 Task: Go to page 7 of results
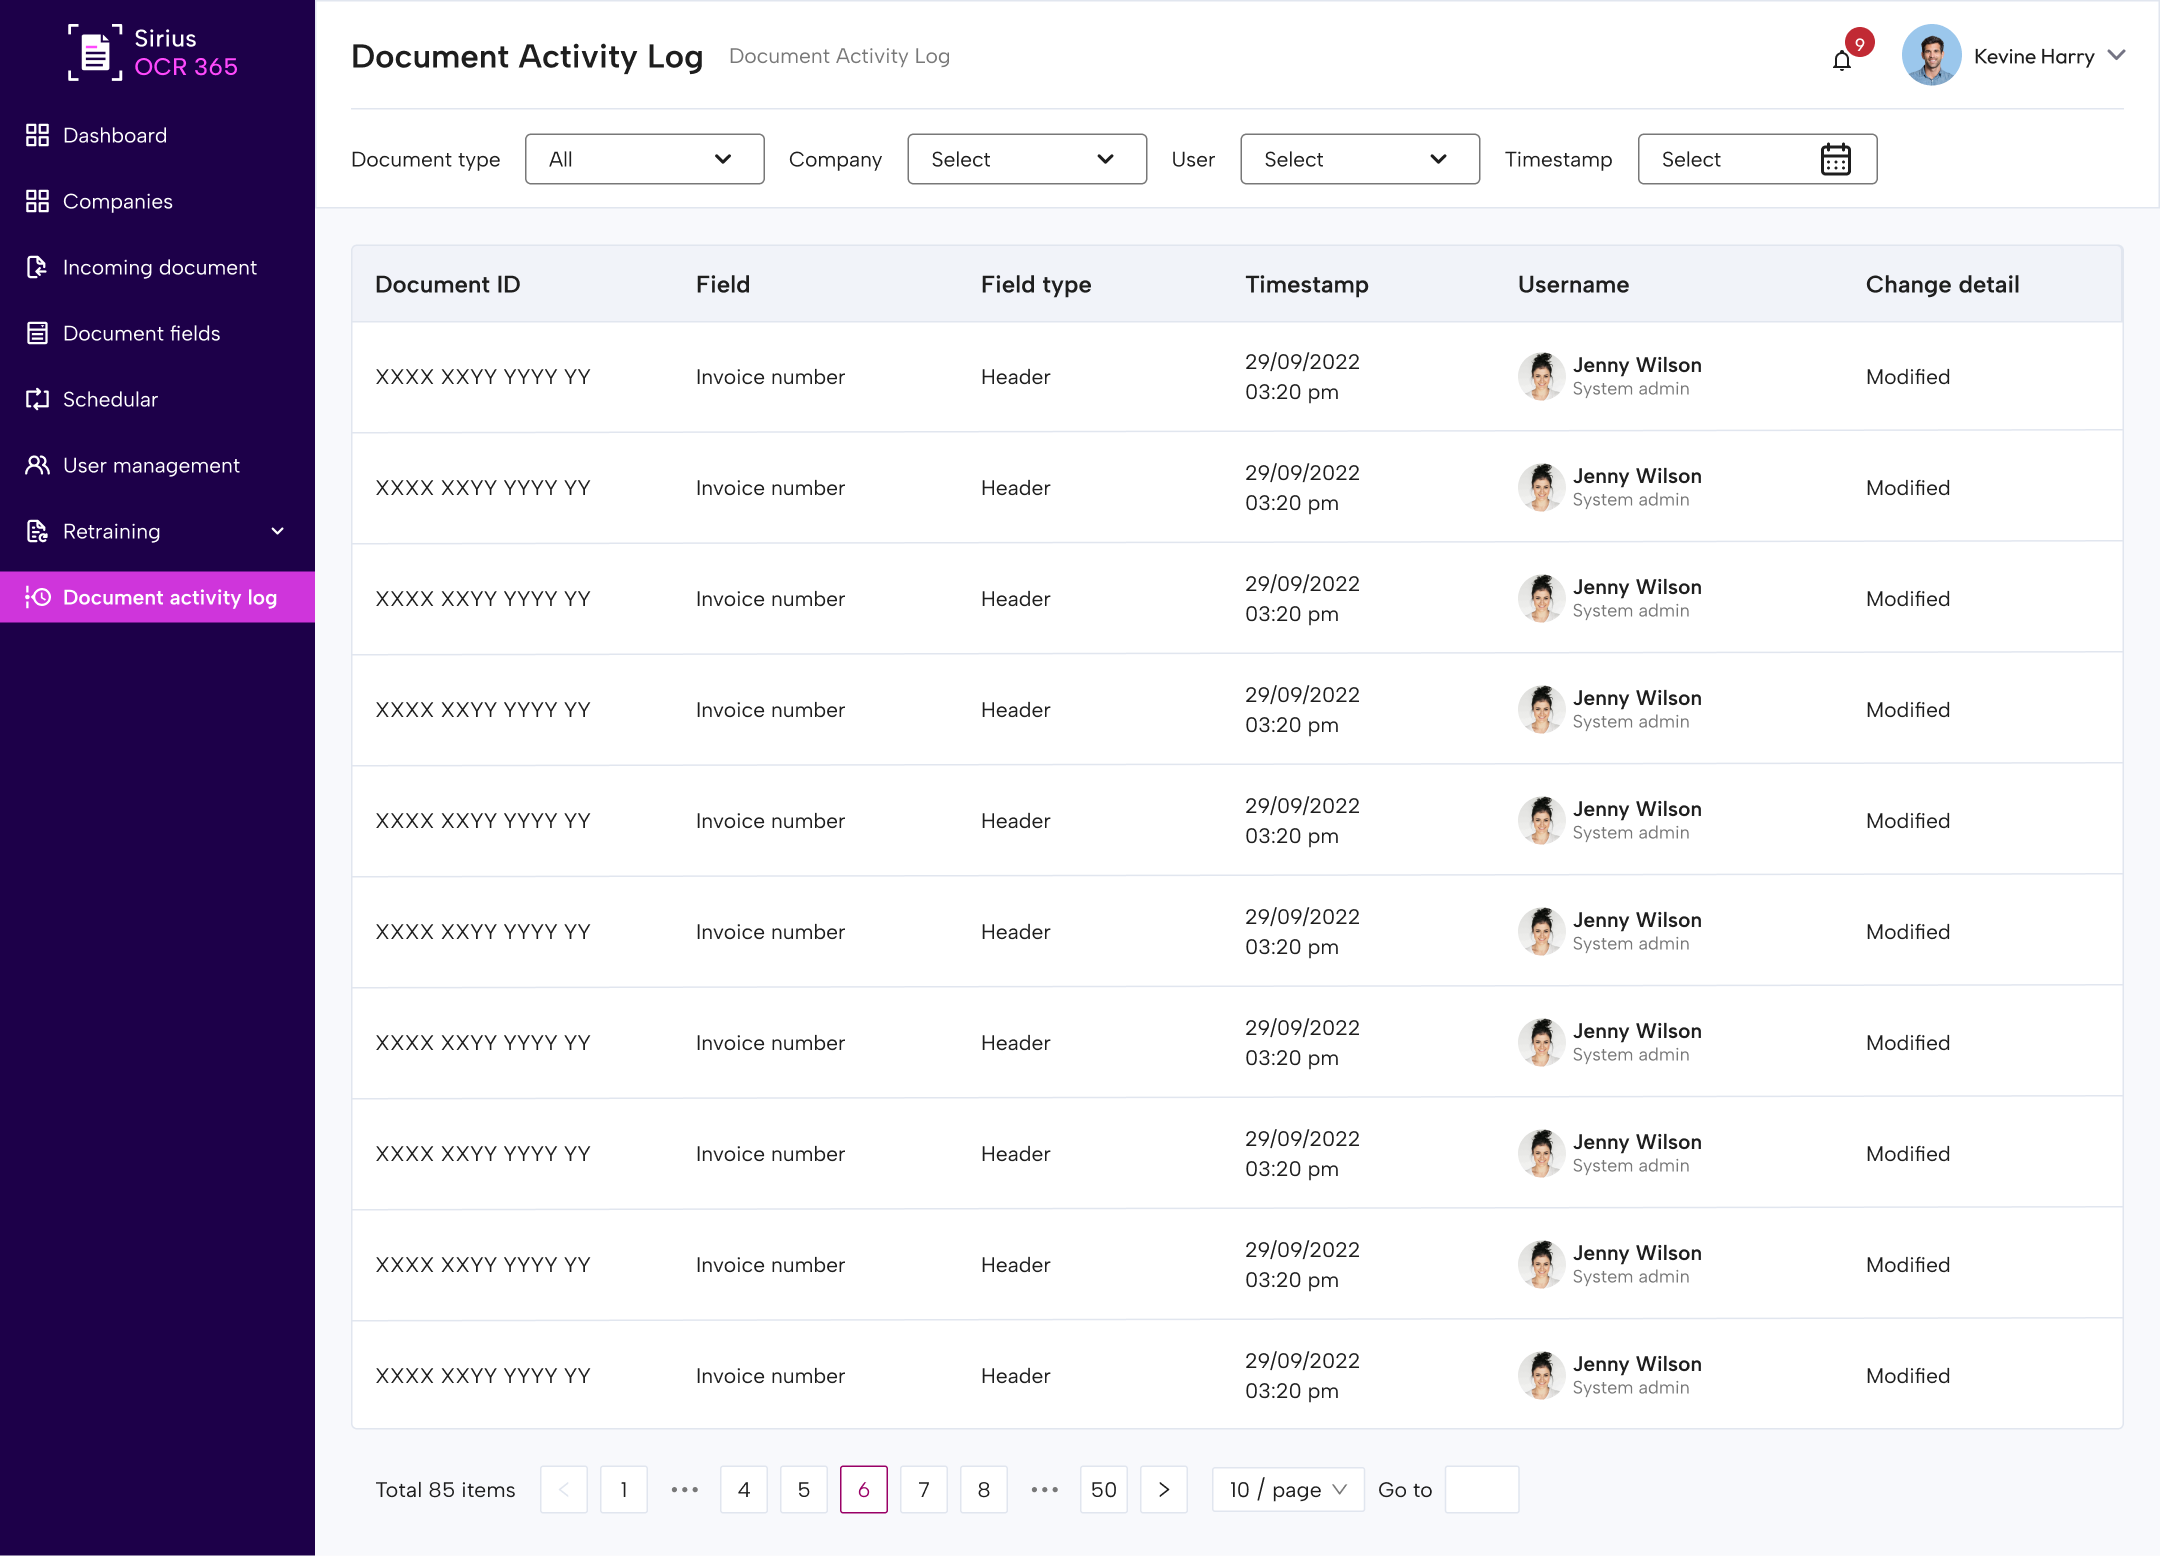click(x=923, y=1490)
